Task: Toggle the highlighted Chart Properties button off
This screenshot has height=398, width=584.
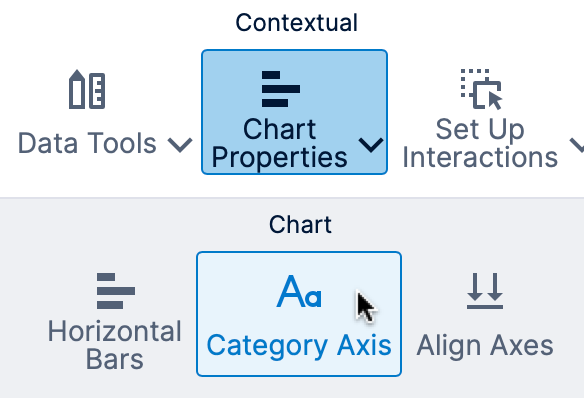Action: [x=294, y=112]
